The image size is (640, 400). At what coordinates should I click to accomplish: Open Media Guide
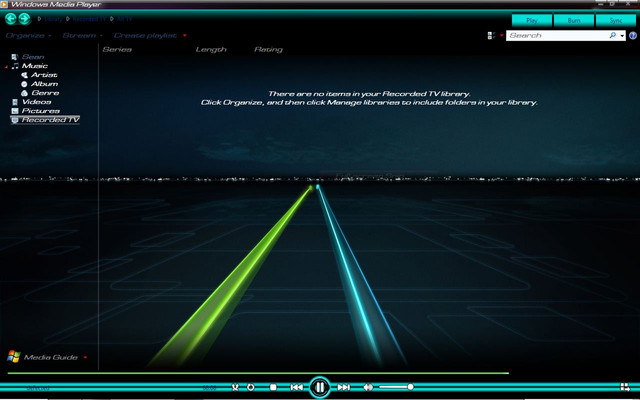(x=51, y=357)
